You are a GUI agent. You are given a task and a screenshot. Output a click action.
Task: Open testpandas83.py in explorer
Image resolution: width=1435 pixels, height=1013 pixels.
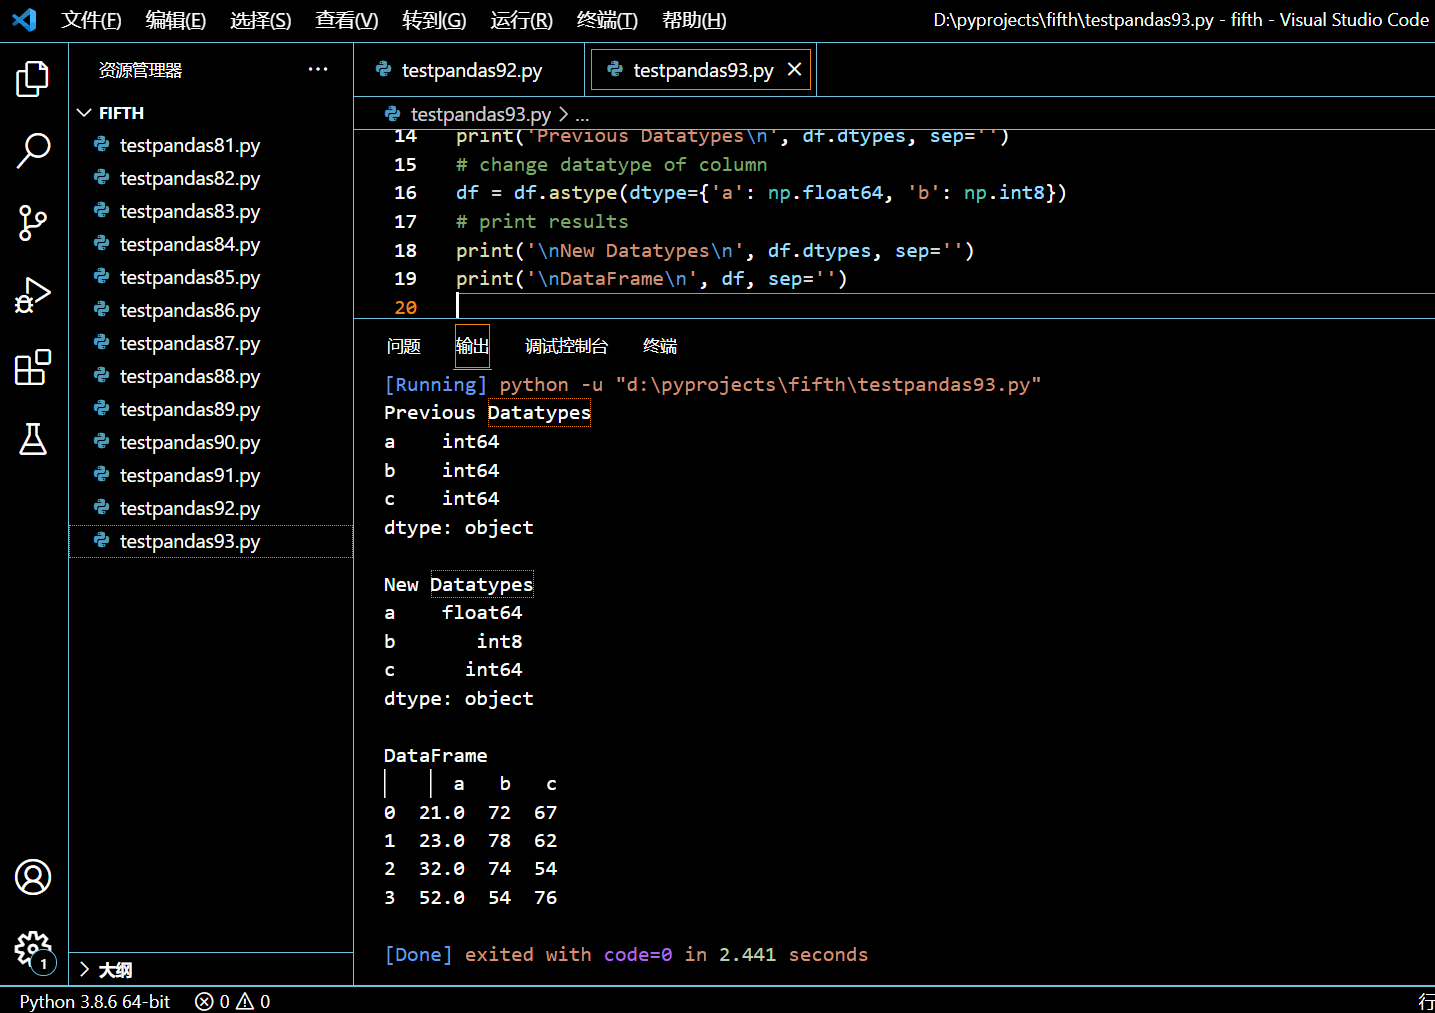(211, 211)
